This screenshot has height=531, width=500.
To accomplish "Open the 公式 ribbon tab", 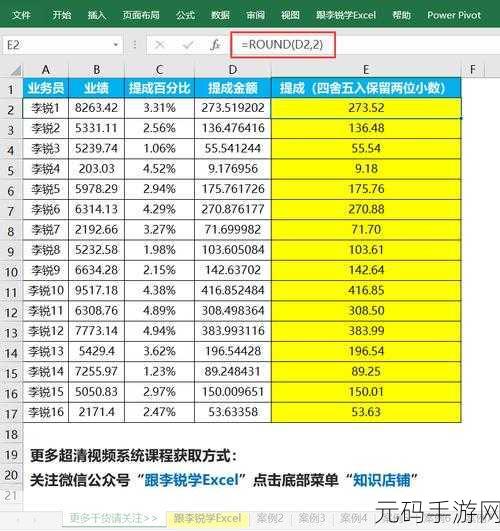I will point(185,15).
